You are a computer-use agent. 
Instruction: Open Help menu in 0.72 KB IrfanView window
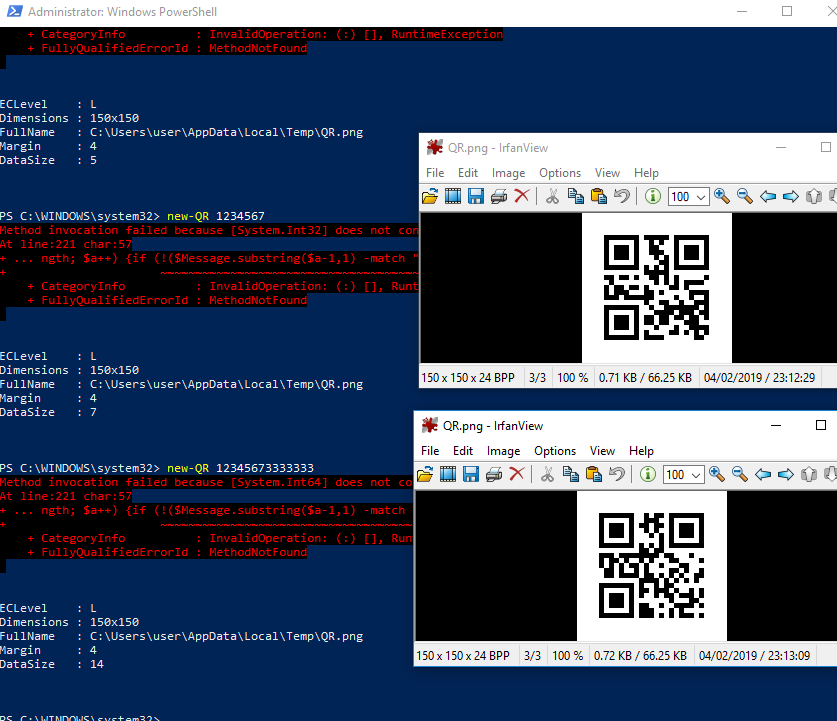point(642,451)
